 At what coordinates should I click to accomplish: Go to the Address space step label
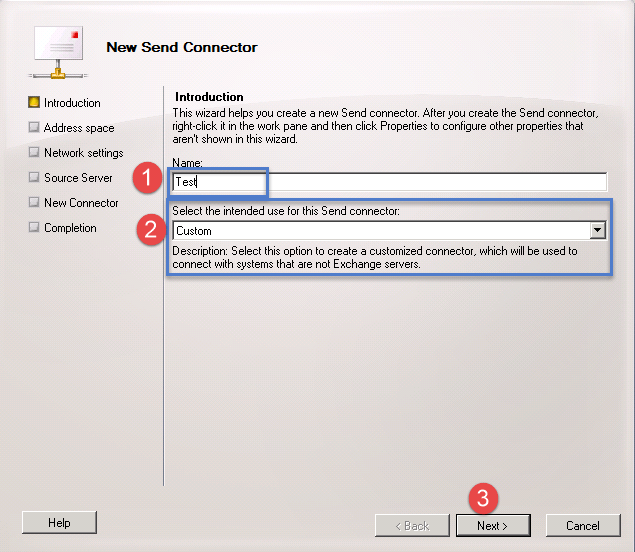click(x=79, y=128)
